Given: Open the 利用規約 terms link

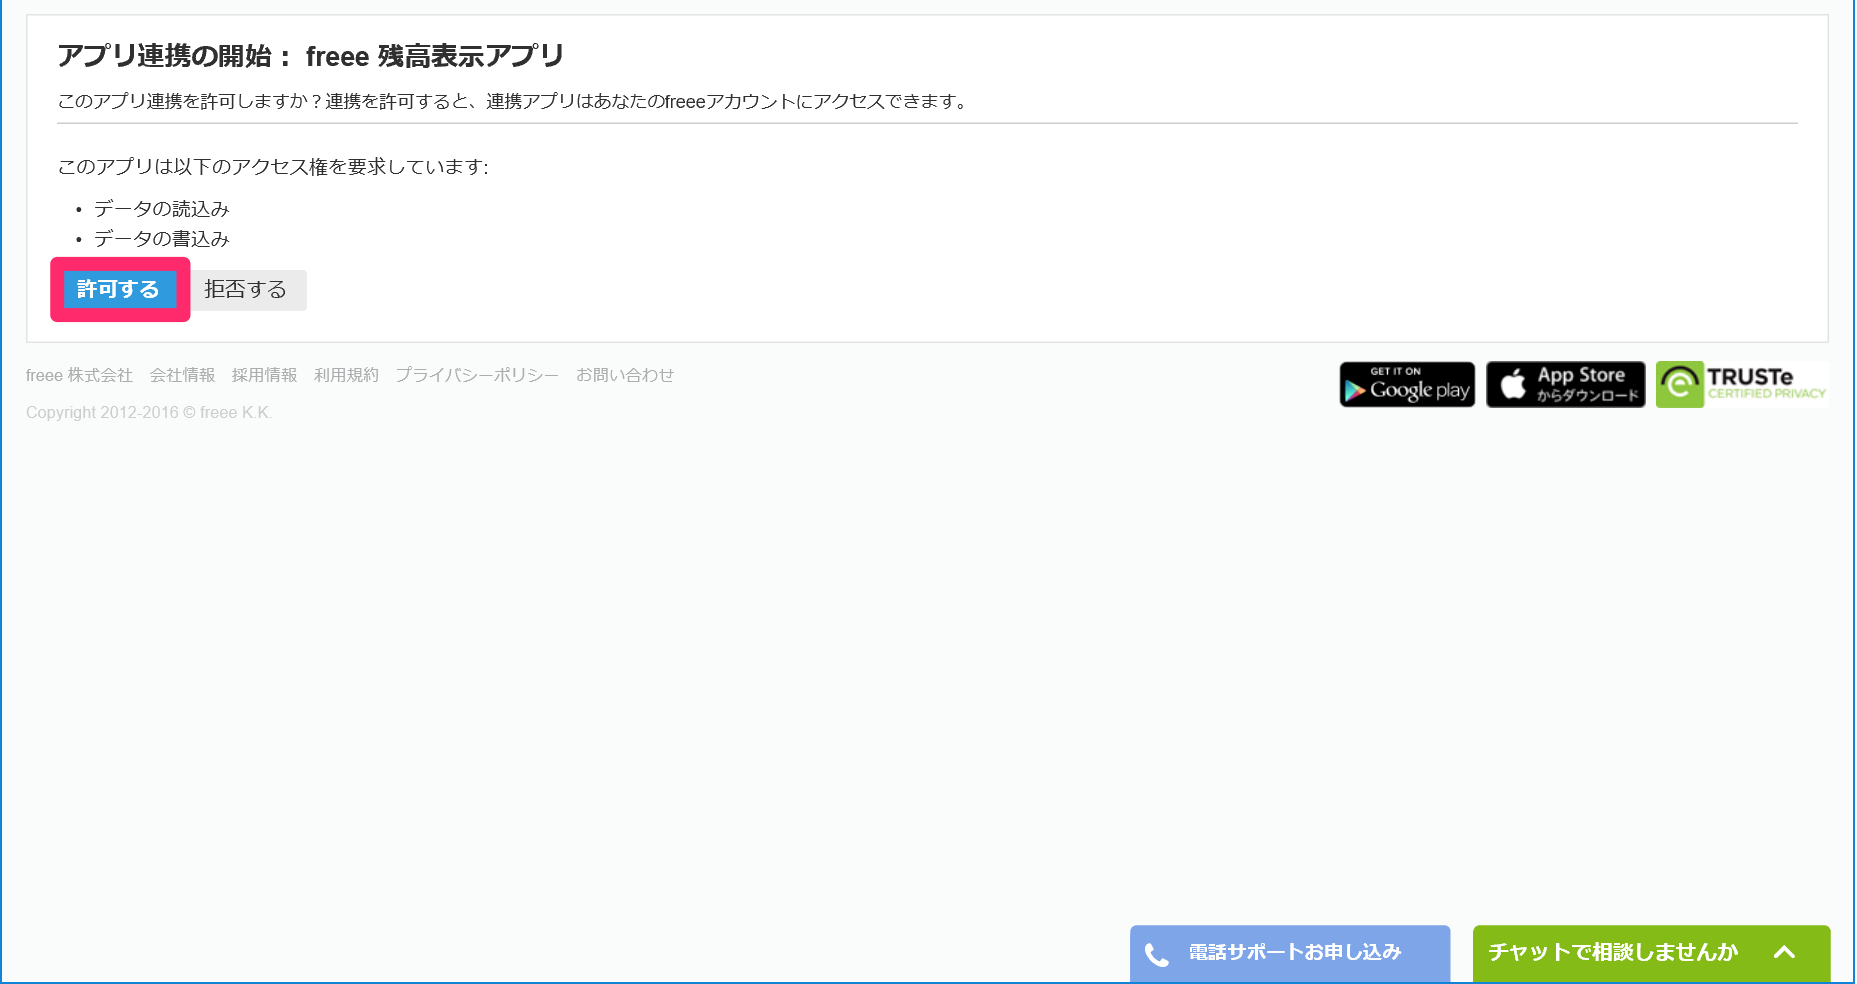Looking at the screenshot, I should click(x=347, y=375).
